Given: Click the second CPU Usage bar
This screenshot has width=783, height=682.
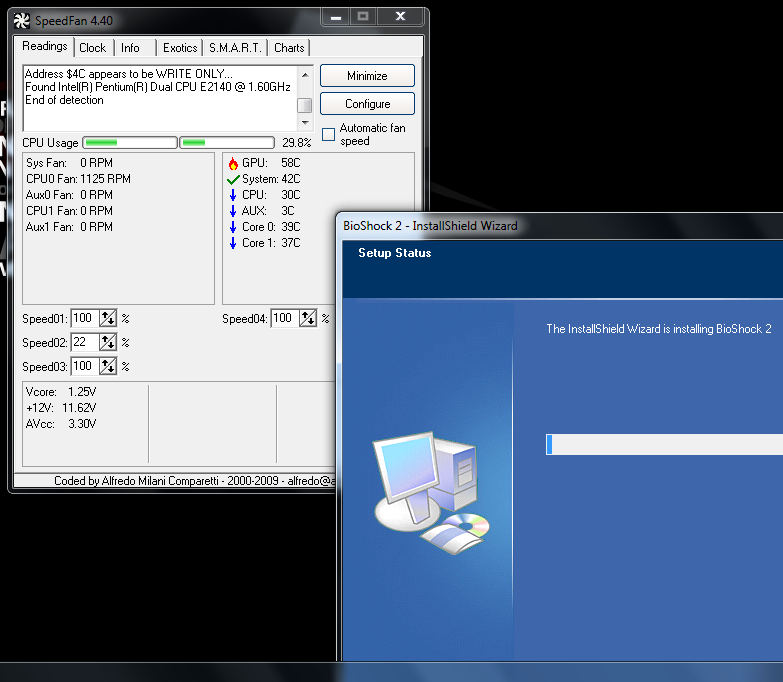Looking at the screenshot, I should 227,143.
